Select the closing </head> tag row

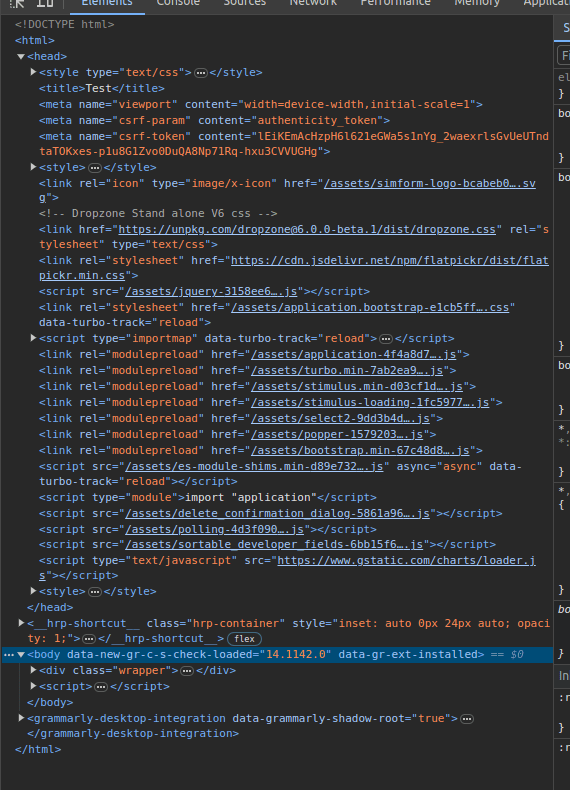(50, 608)
